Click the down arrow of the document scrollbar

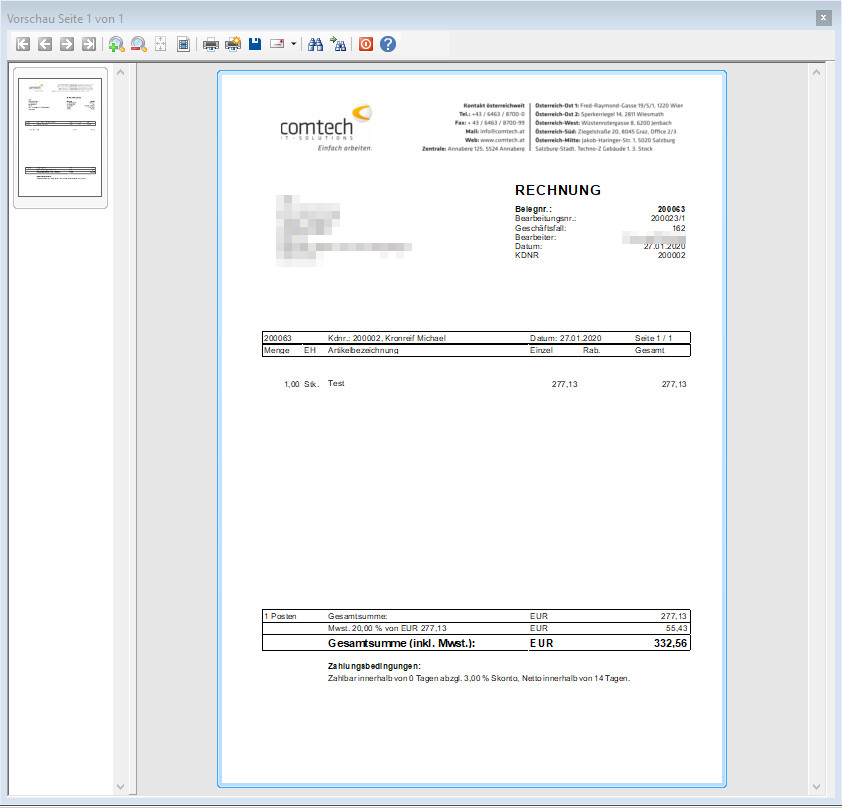816,786
